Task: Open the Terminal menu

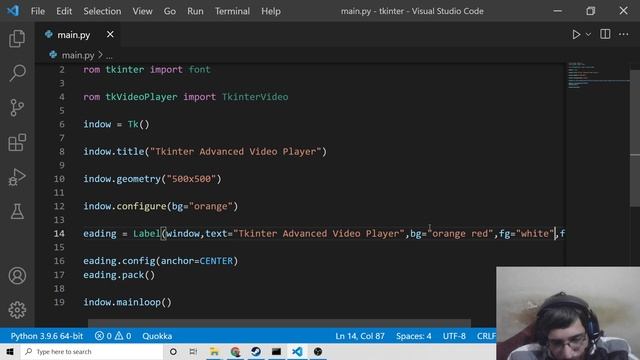Action: coord(232,11)
